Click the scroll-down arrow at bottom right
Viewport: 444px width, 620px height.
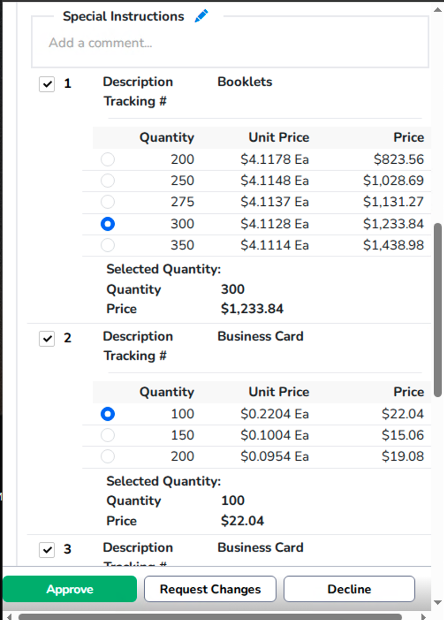(438, 603)
